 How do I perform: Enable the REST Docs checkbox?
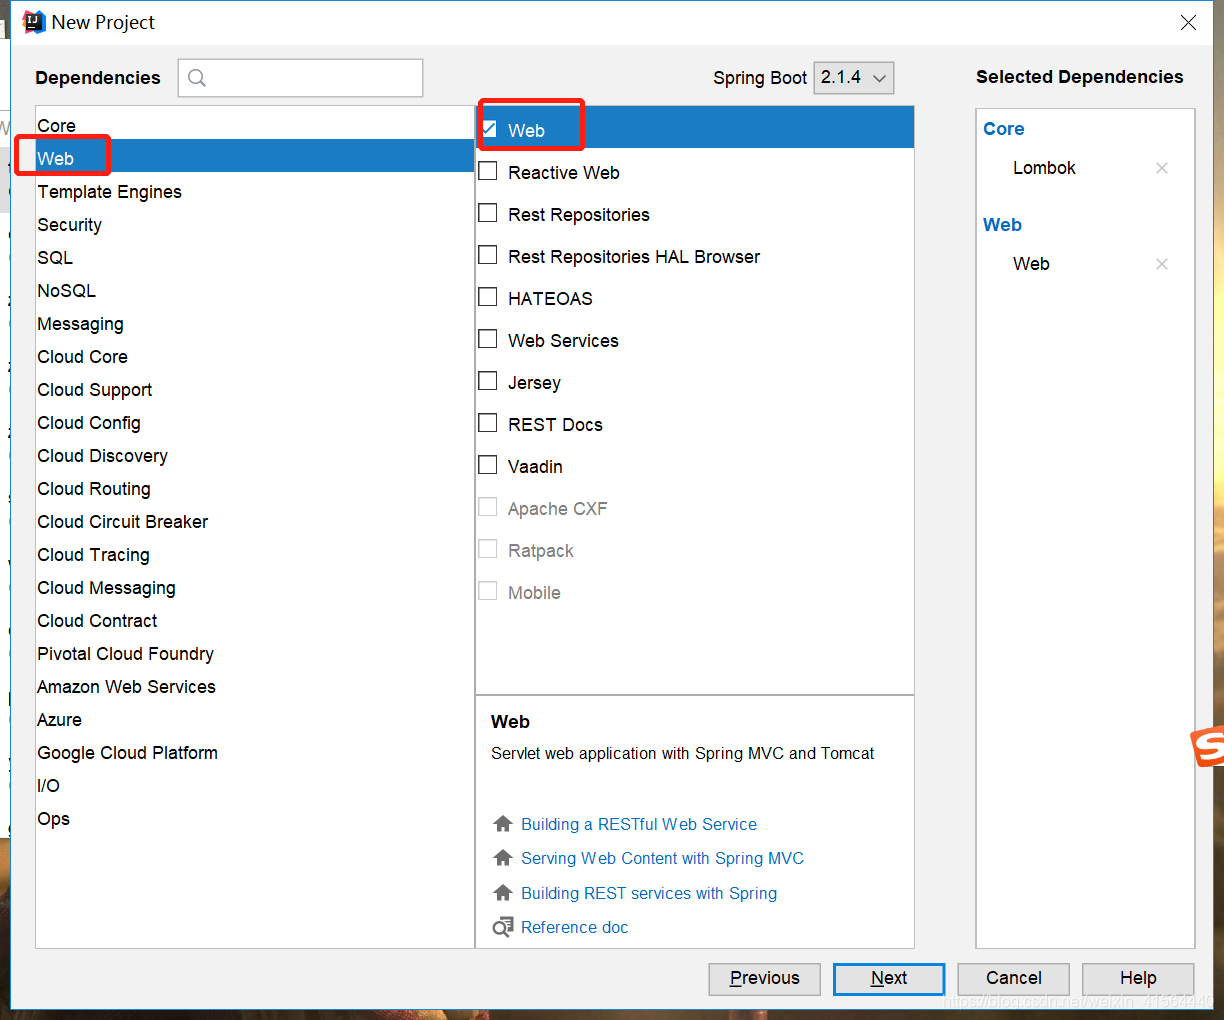(x=488, y=423)
